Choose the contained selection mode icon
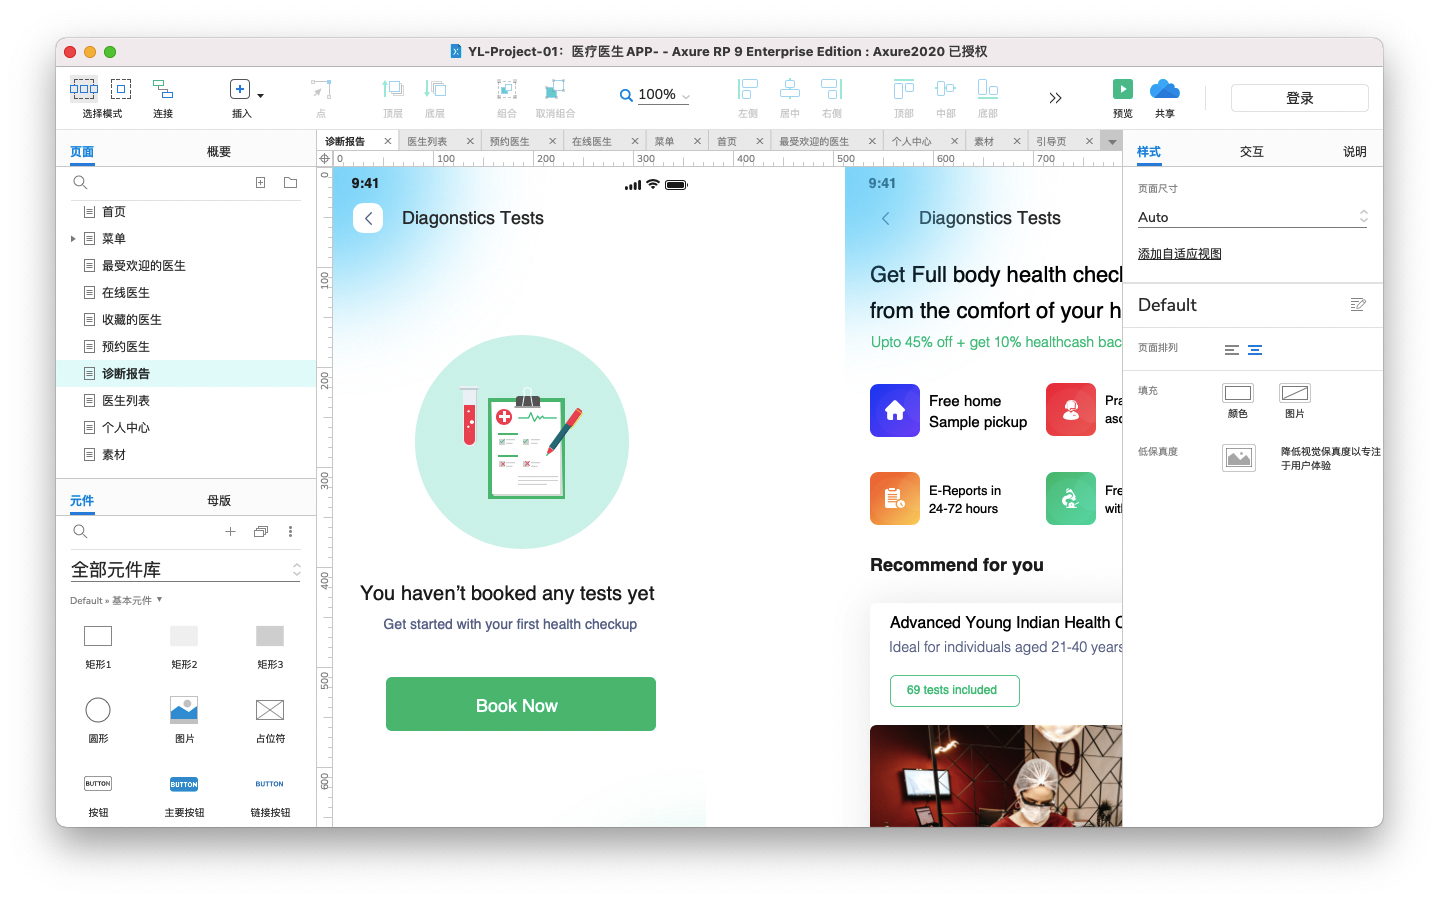 [121, 89]
